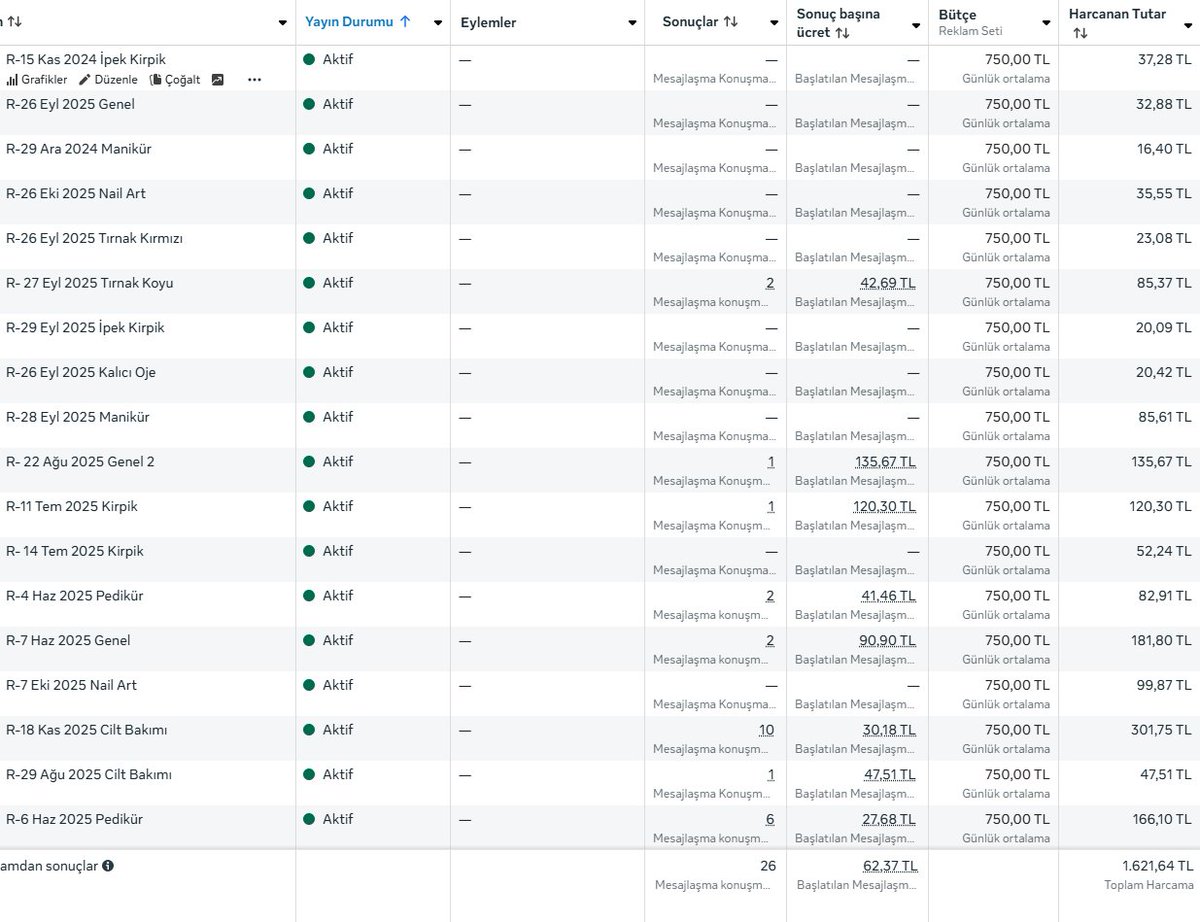Open Grafikler for R-15 Kas 2024 İpek Kirpik
1200x922 pixels.
pyautogui.click(x=37, y=80)
